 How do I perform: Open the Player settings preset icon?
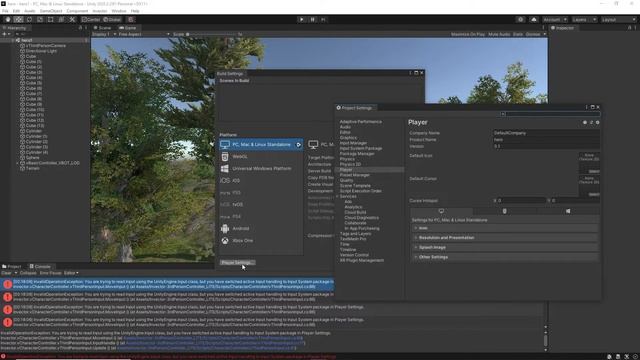591,122
